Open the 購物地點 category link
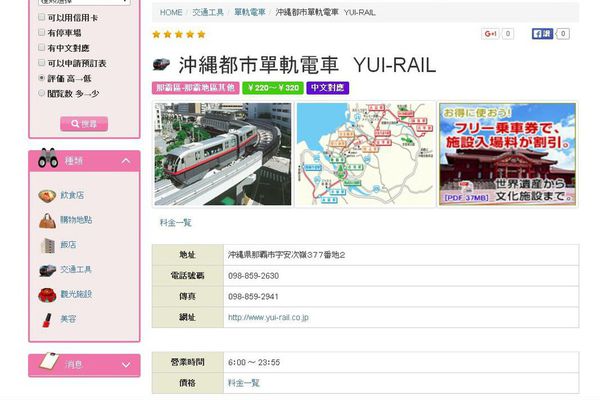This screenshot has height=400, width=600. [x=76, y=220]
